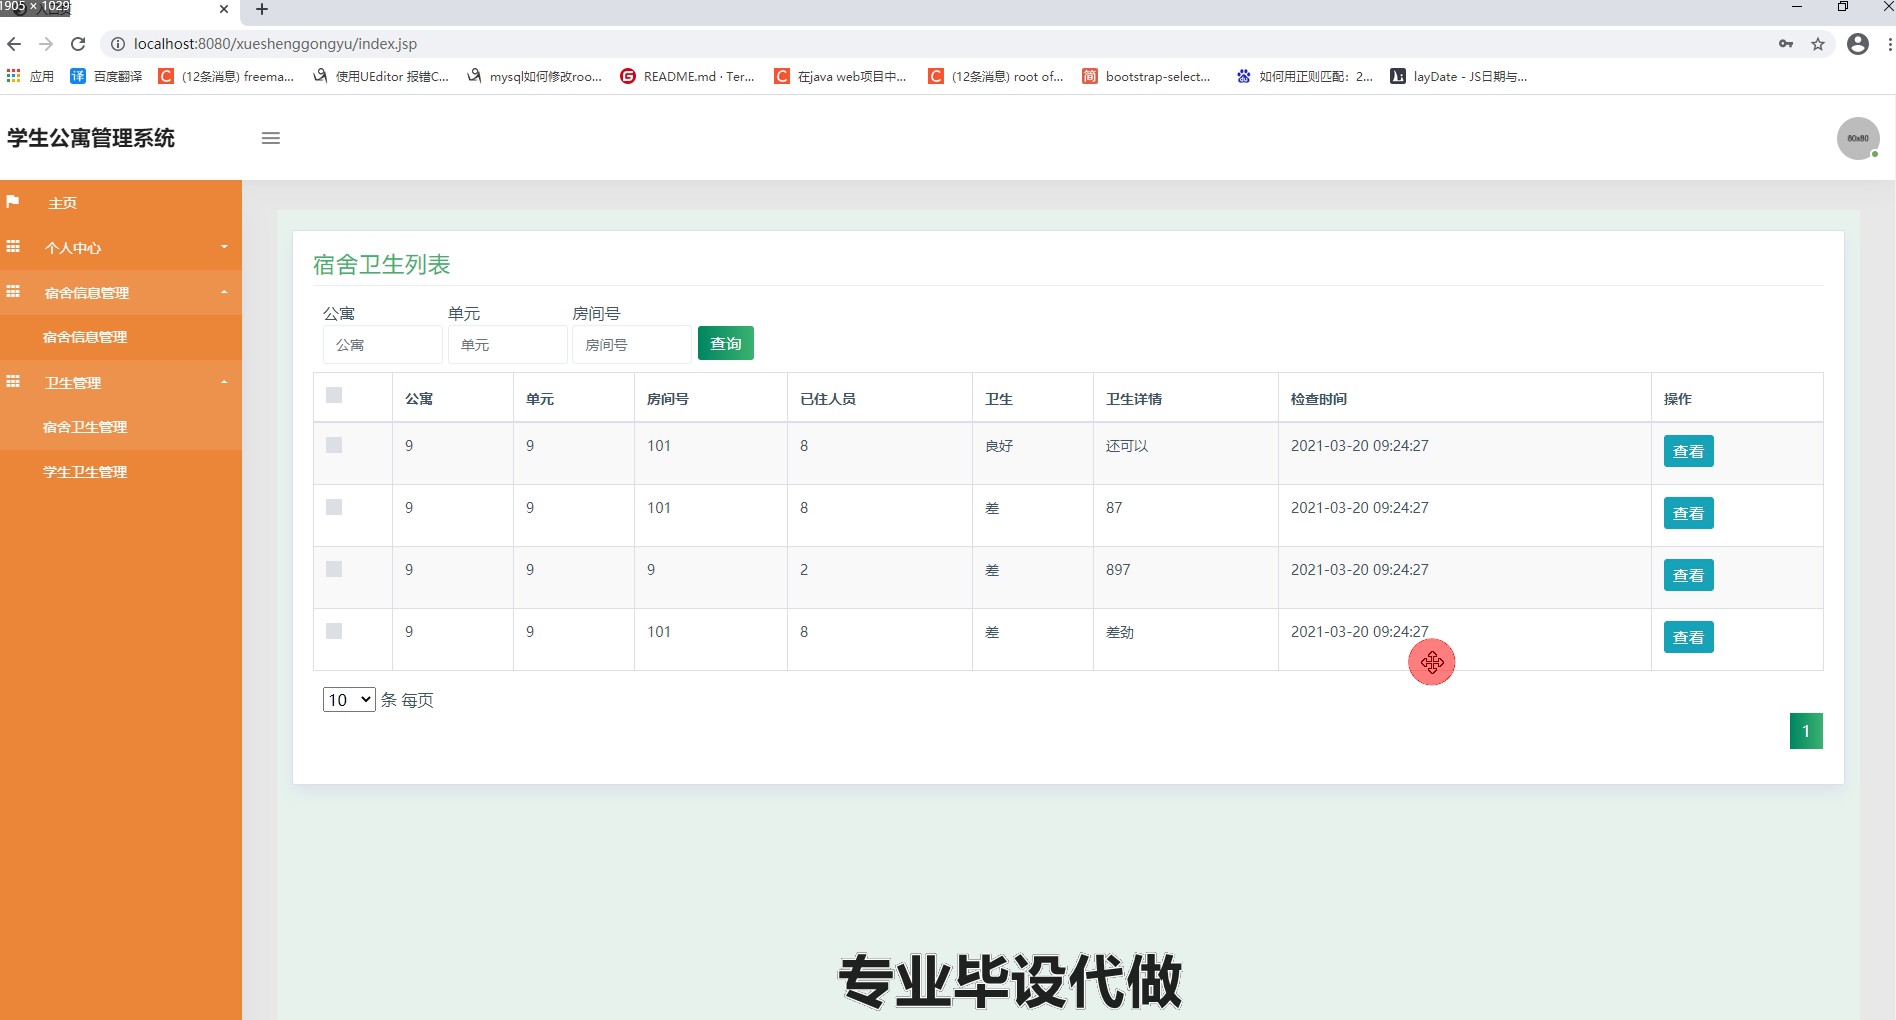Click the 学生公寓管理系统 title
The height and width of the screenshot is (1020, 1896).
point(91,138)
